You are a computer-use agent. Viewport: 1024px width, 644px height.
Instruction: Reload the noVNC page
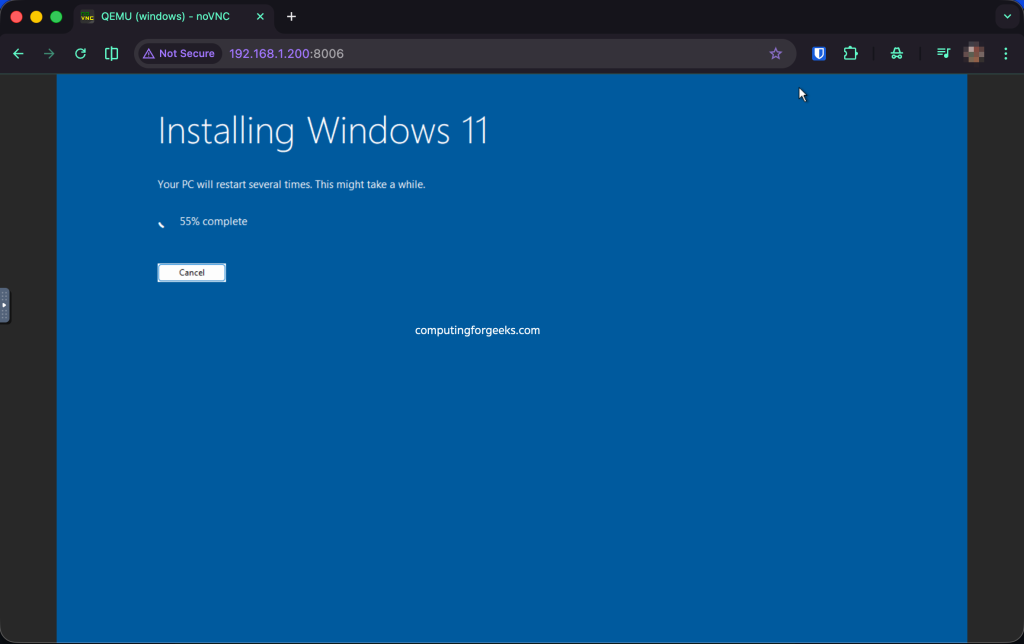tap(80, 53)
